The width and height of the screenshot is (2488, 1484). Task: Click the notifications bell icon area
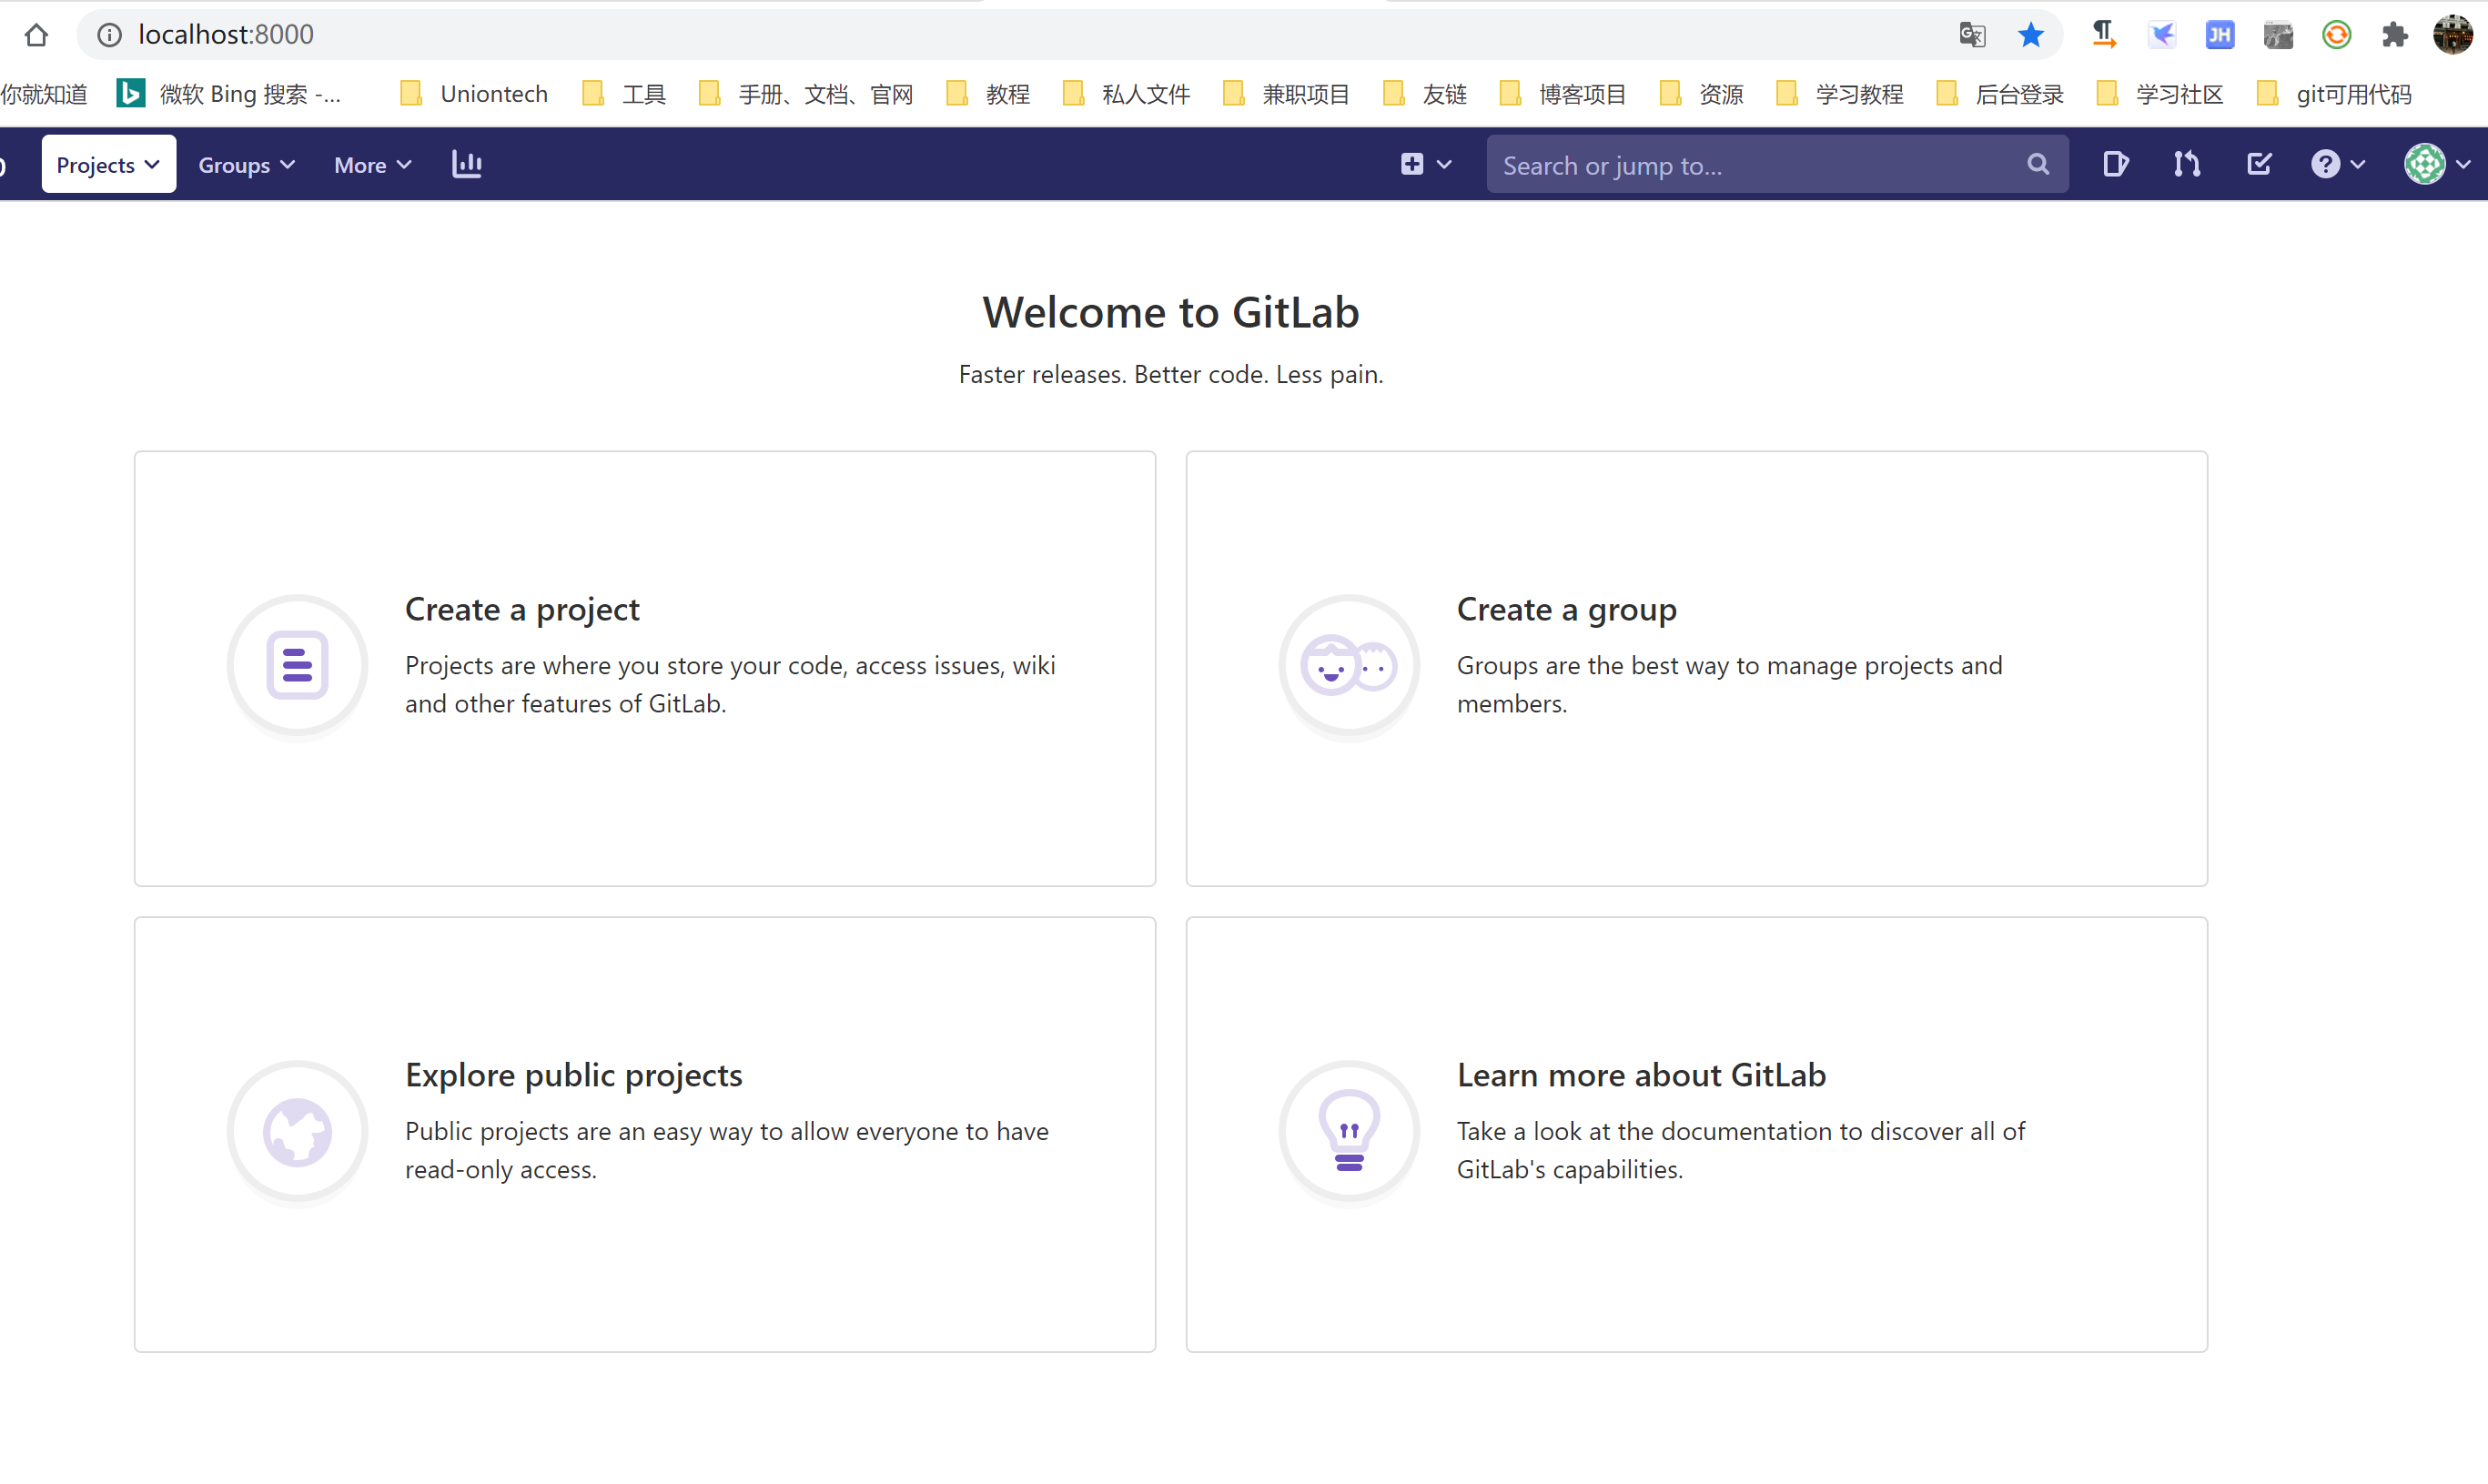coord(2260,165)
